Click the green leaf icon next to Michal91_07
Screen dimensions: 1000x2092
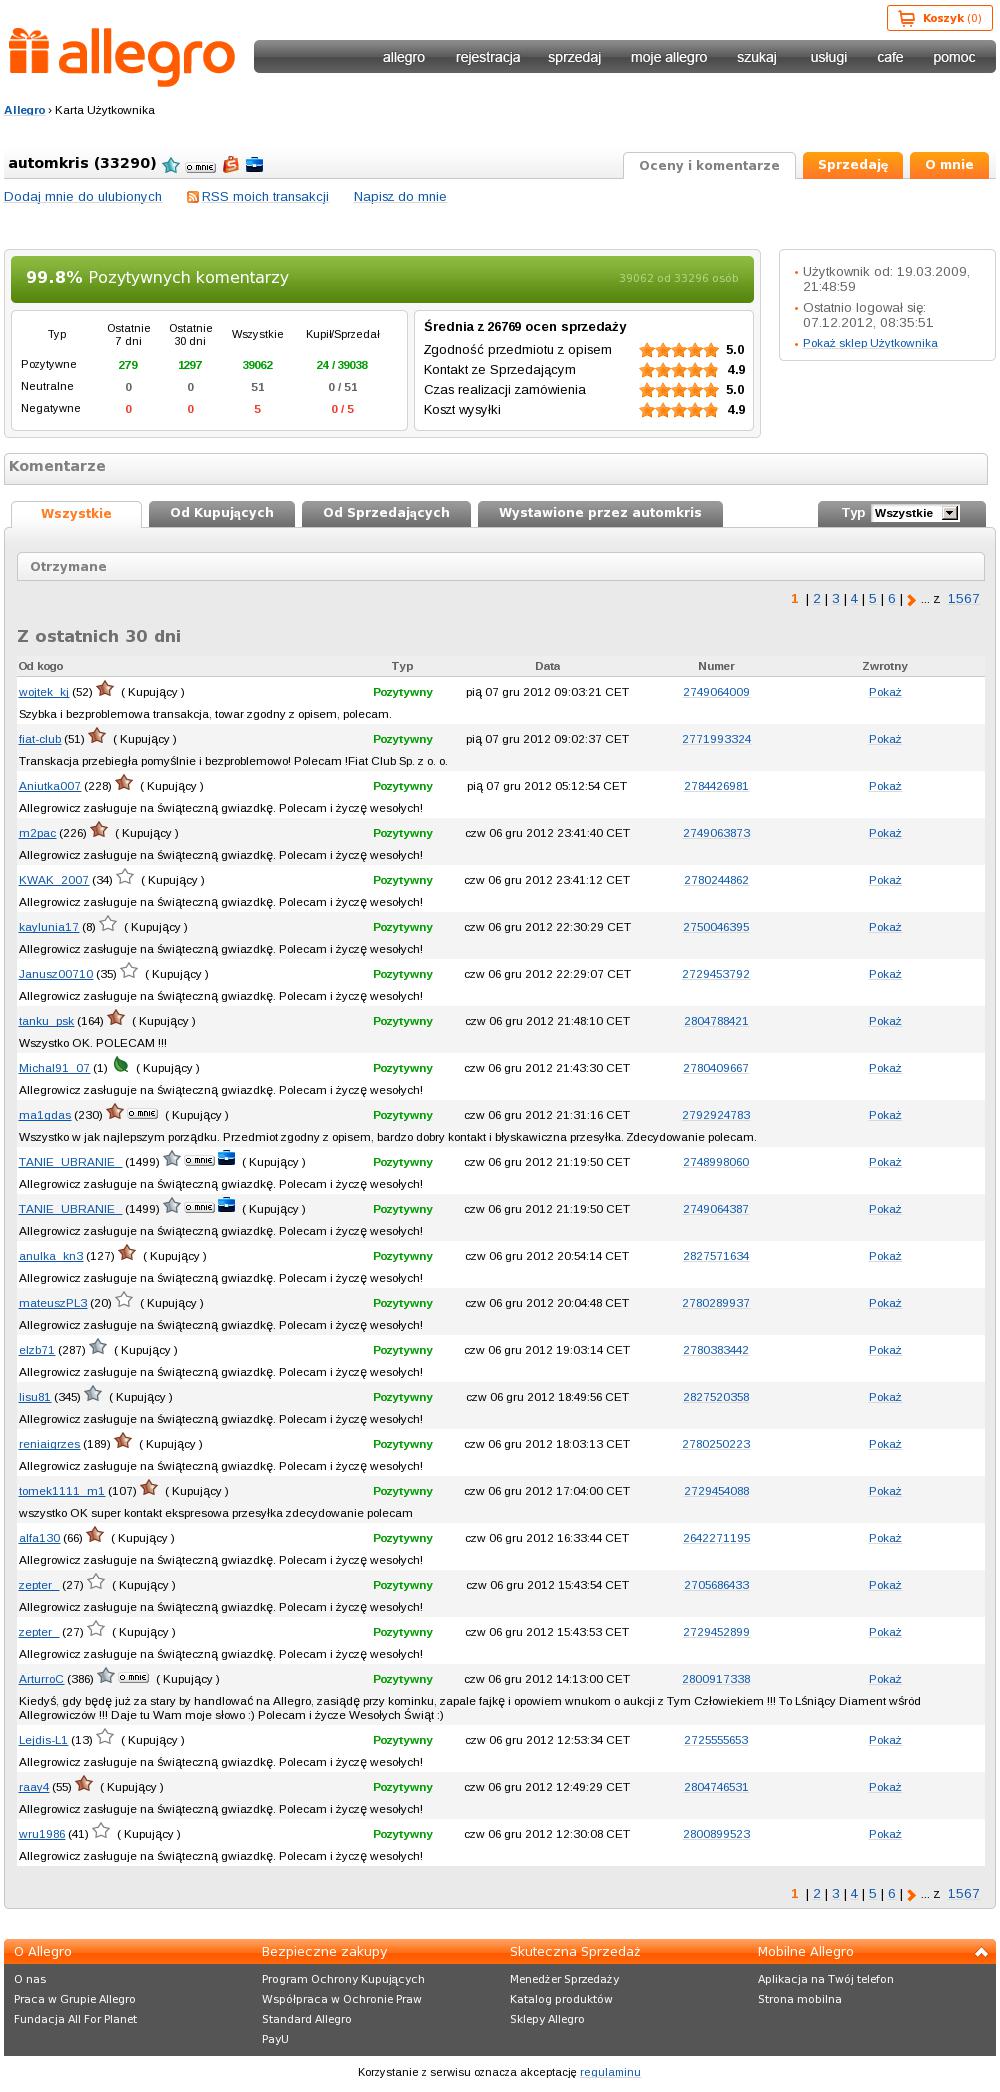pos(121,1066)
